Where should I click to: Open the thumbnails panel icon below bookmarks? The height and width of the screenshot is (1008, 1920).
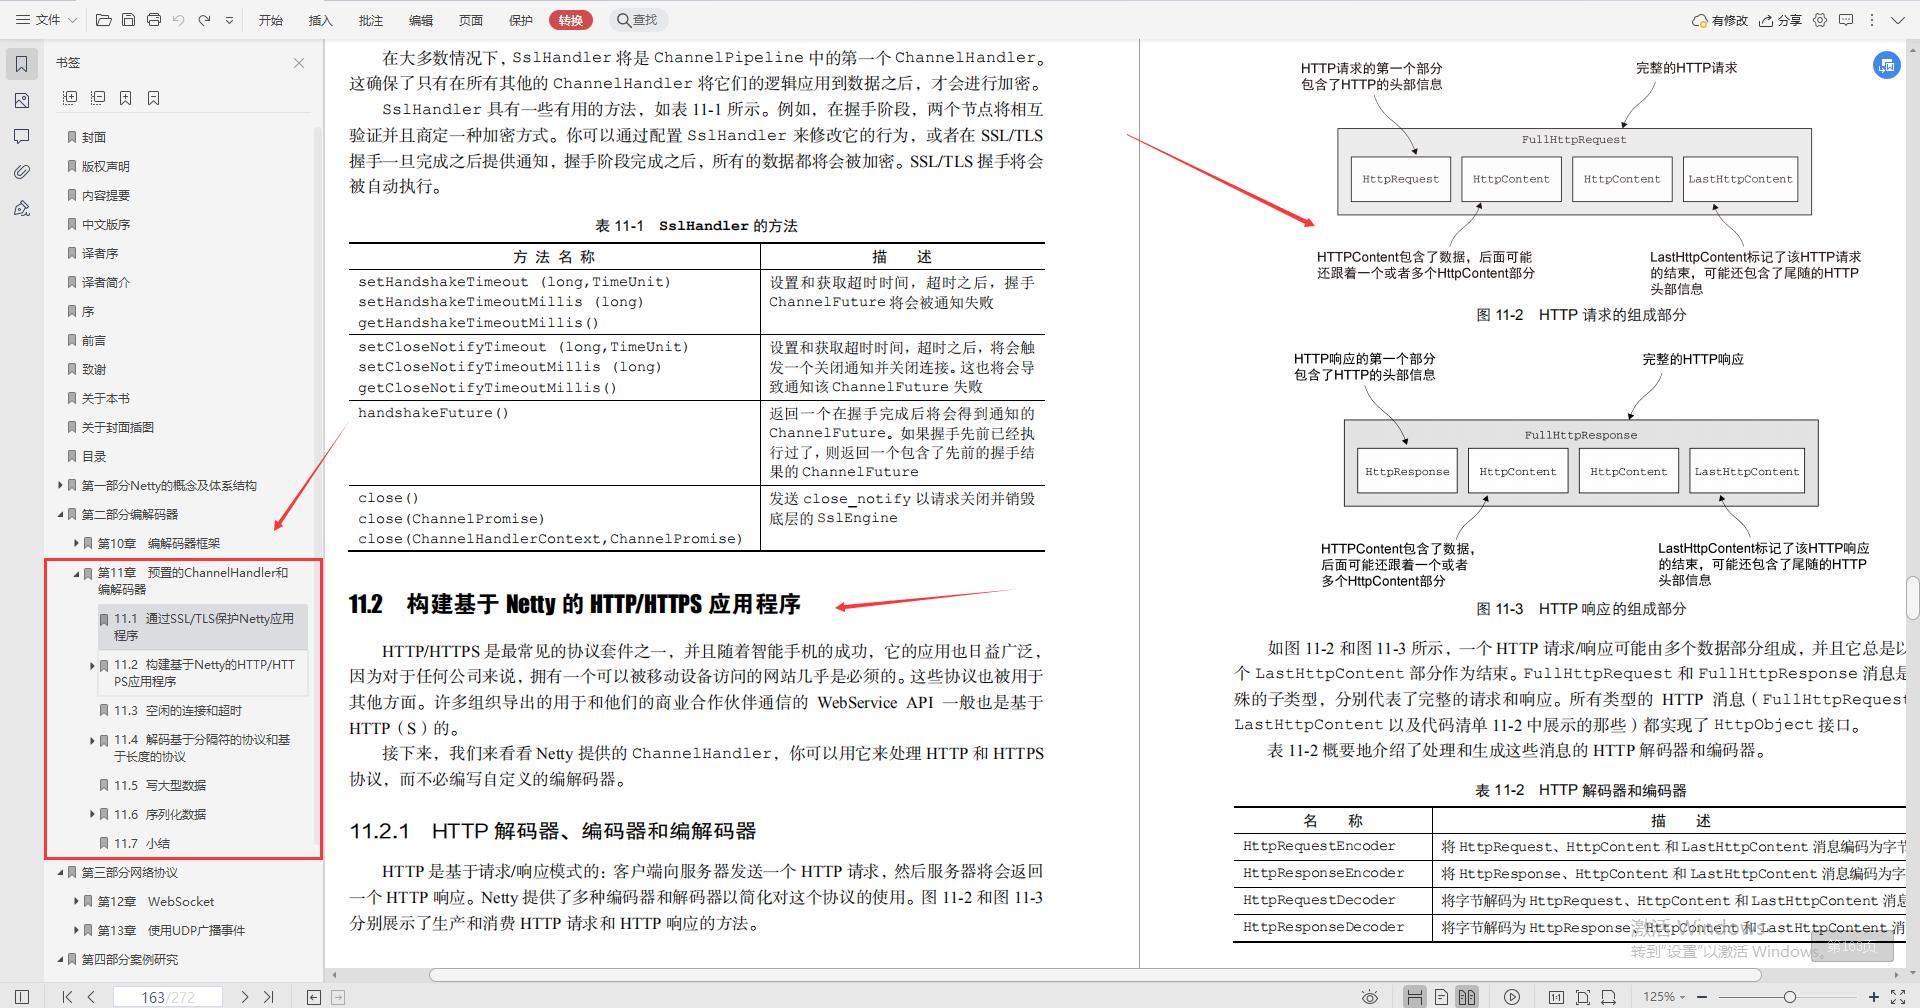[21, 100]
